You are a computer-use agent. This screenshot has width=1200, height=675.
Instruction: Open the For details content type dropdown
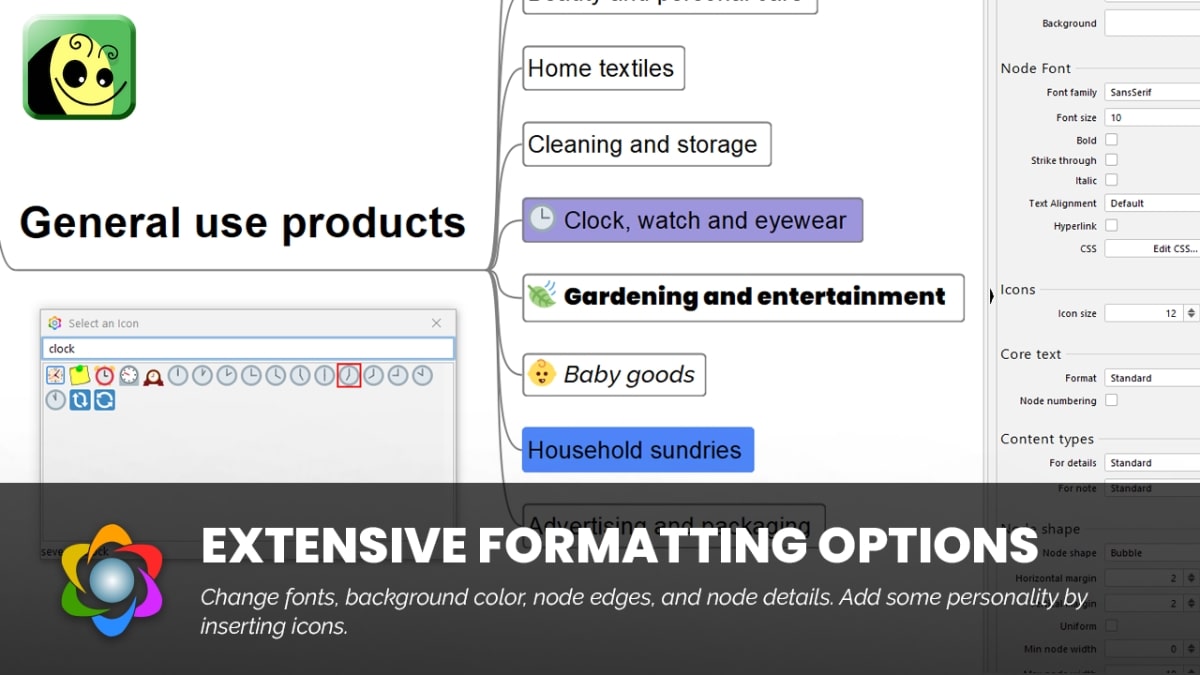[1152, 463]
